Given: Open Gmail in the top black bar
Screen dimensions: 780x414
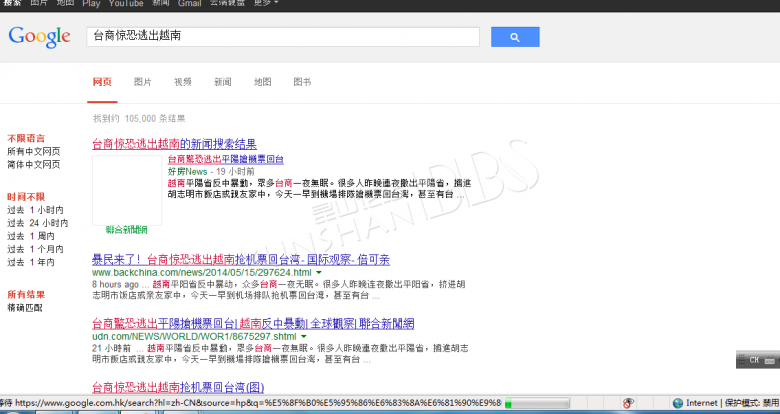Looking at the screenshot, I should click(x=190, y=3).
